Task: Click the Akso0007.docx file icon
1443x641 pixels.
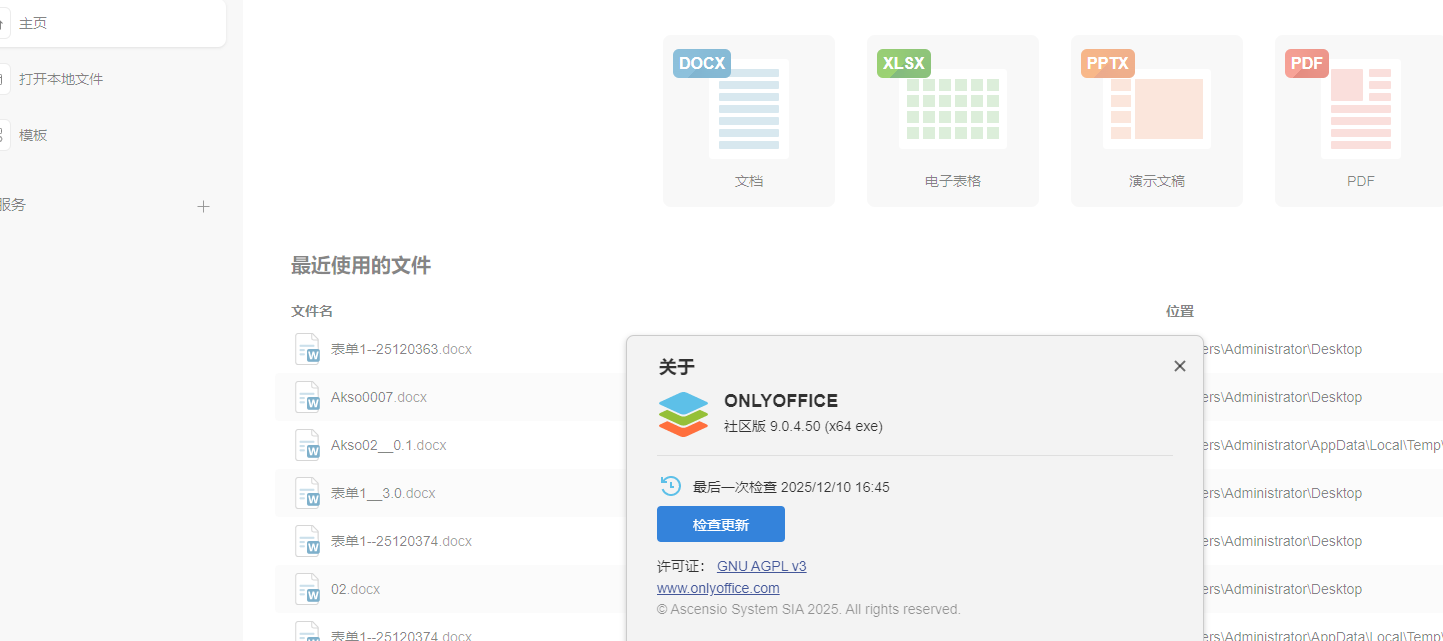Action: tap(307, 397)
